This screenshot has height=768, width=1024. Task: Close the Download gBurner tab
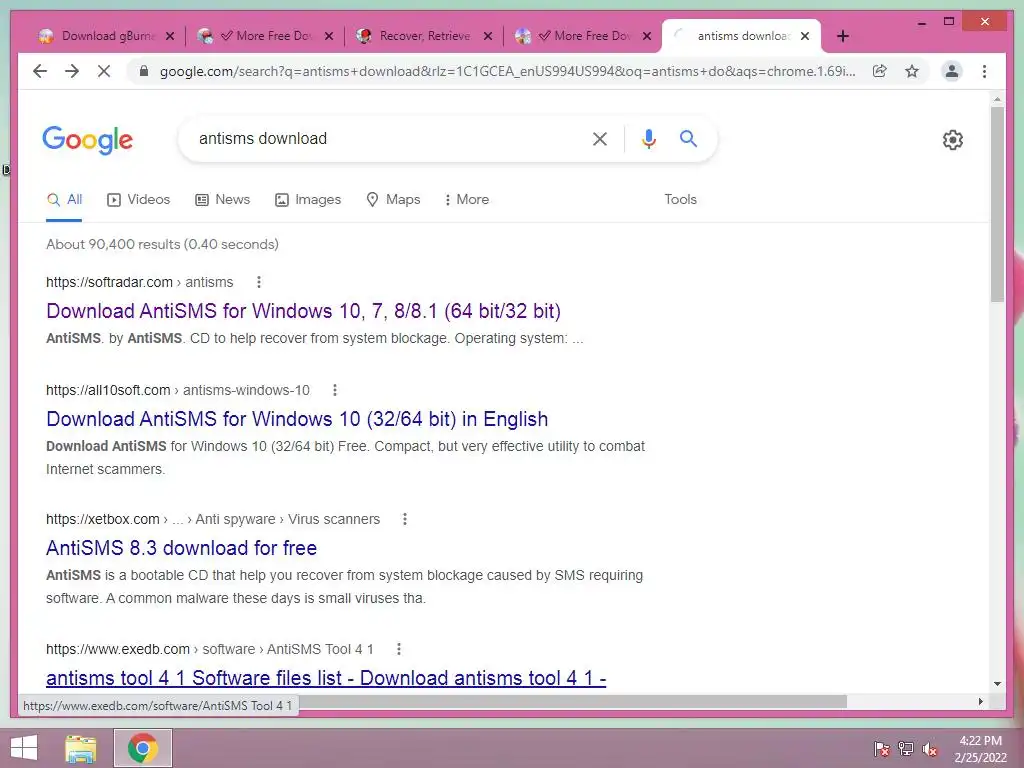pos(170,36)
